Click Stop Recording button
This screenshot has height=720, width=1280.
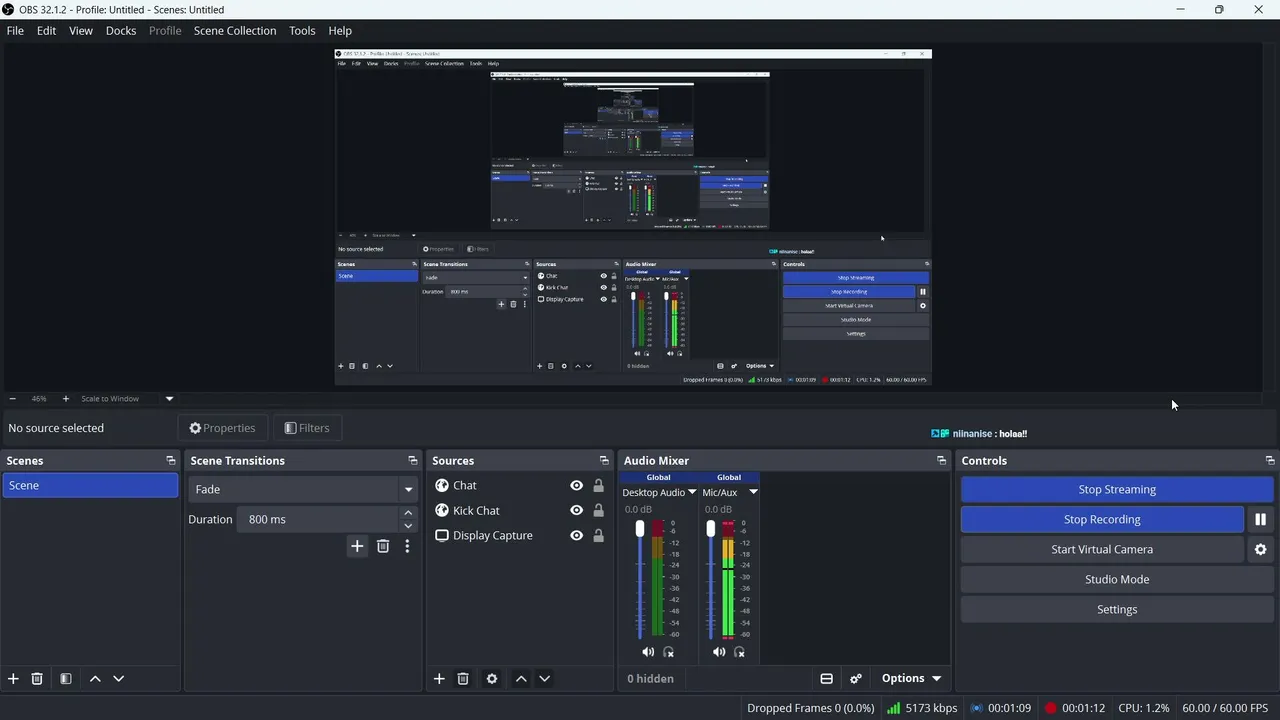point(1102,519)
